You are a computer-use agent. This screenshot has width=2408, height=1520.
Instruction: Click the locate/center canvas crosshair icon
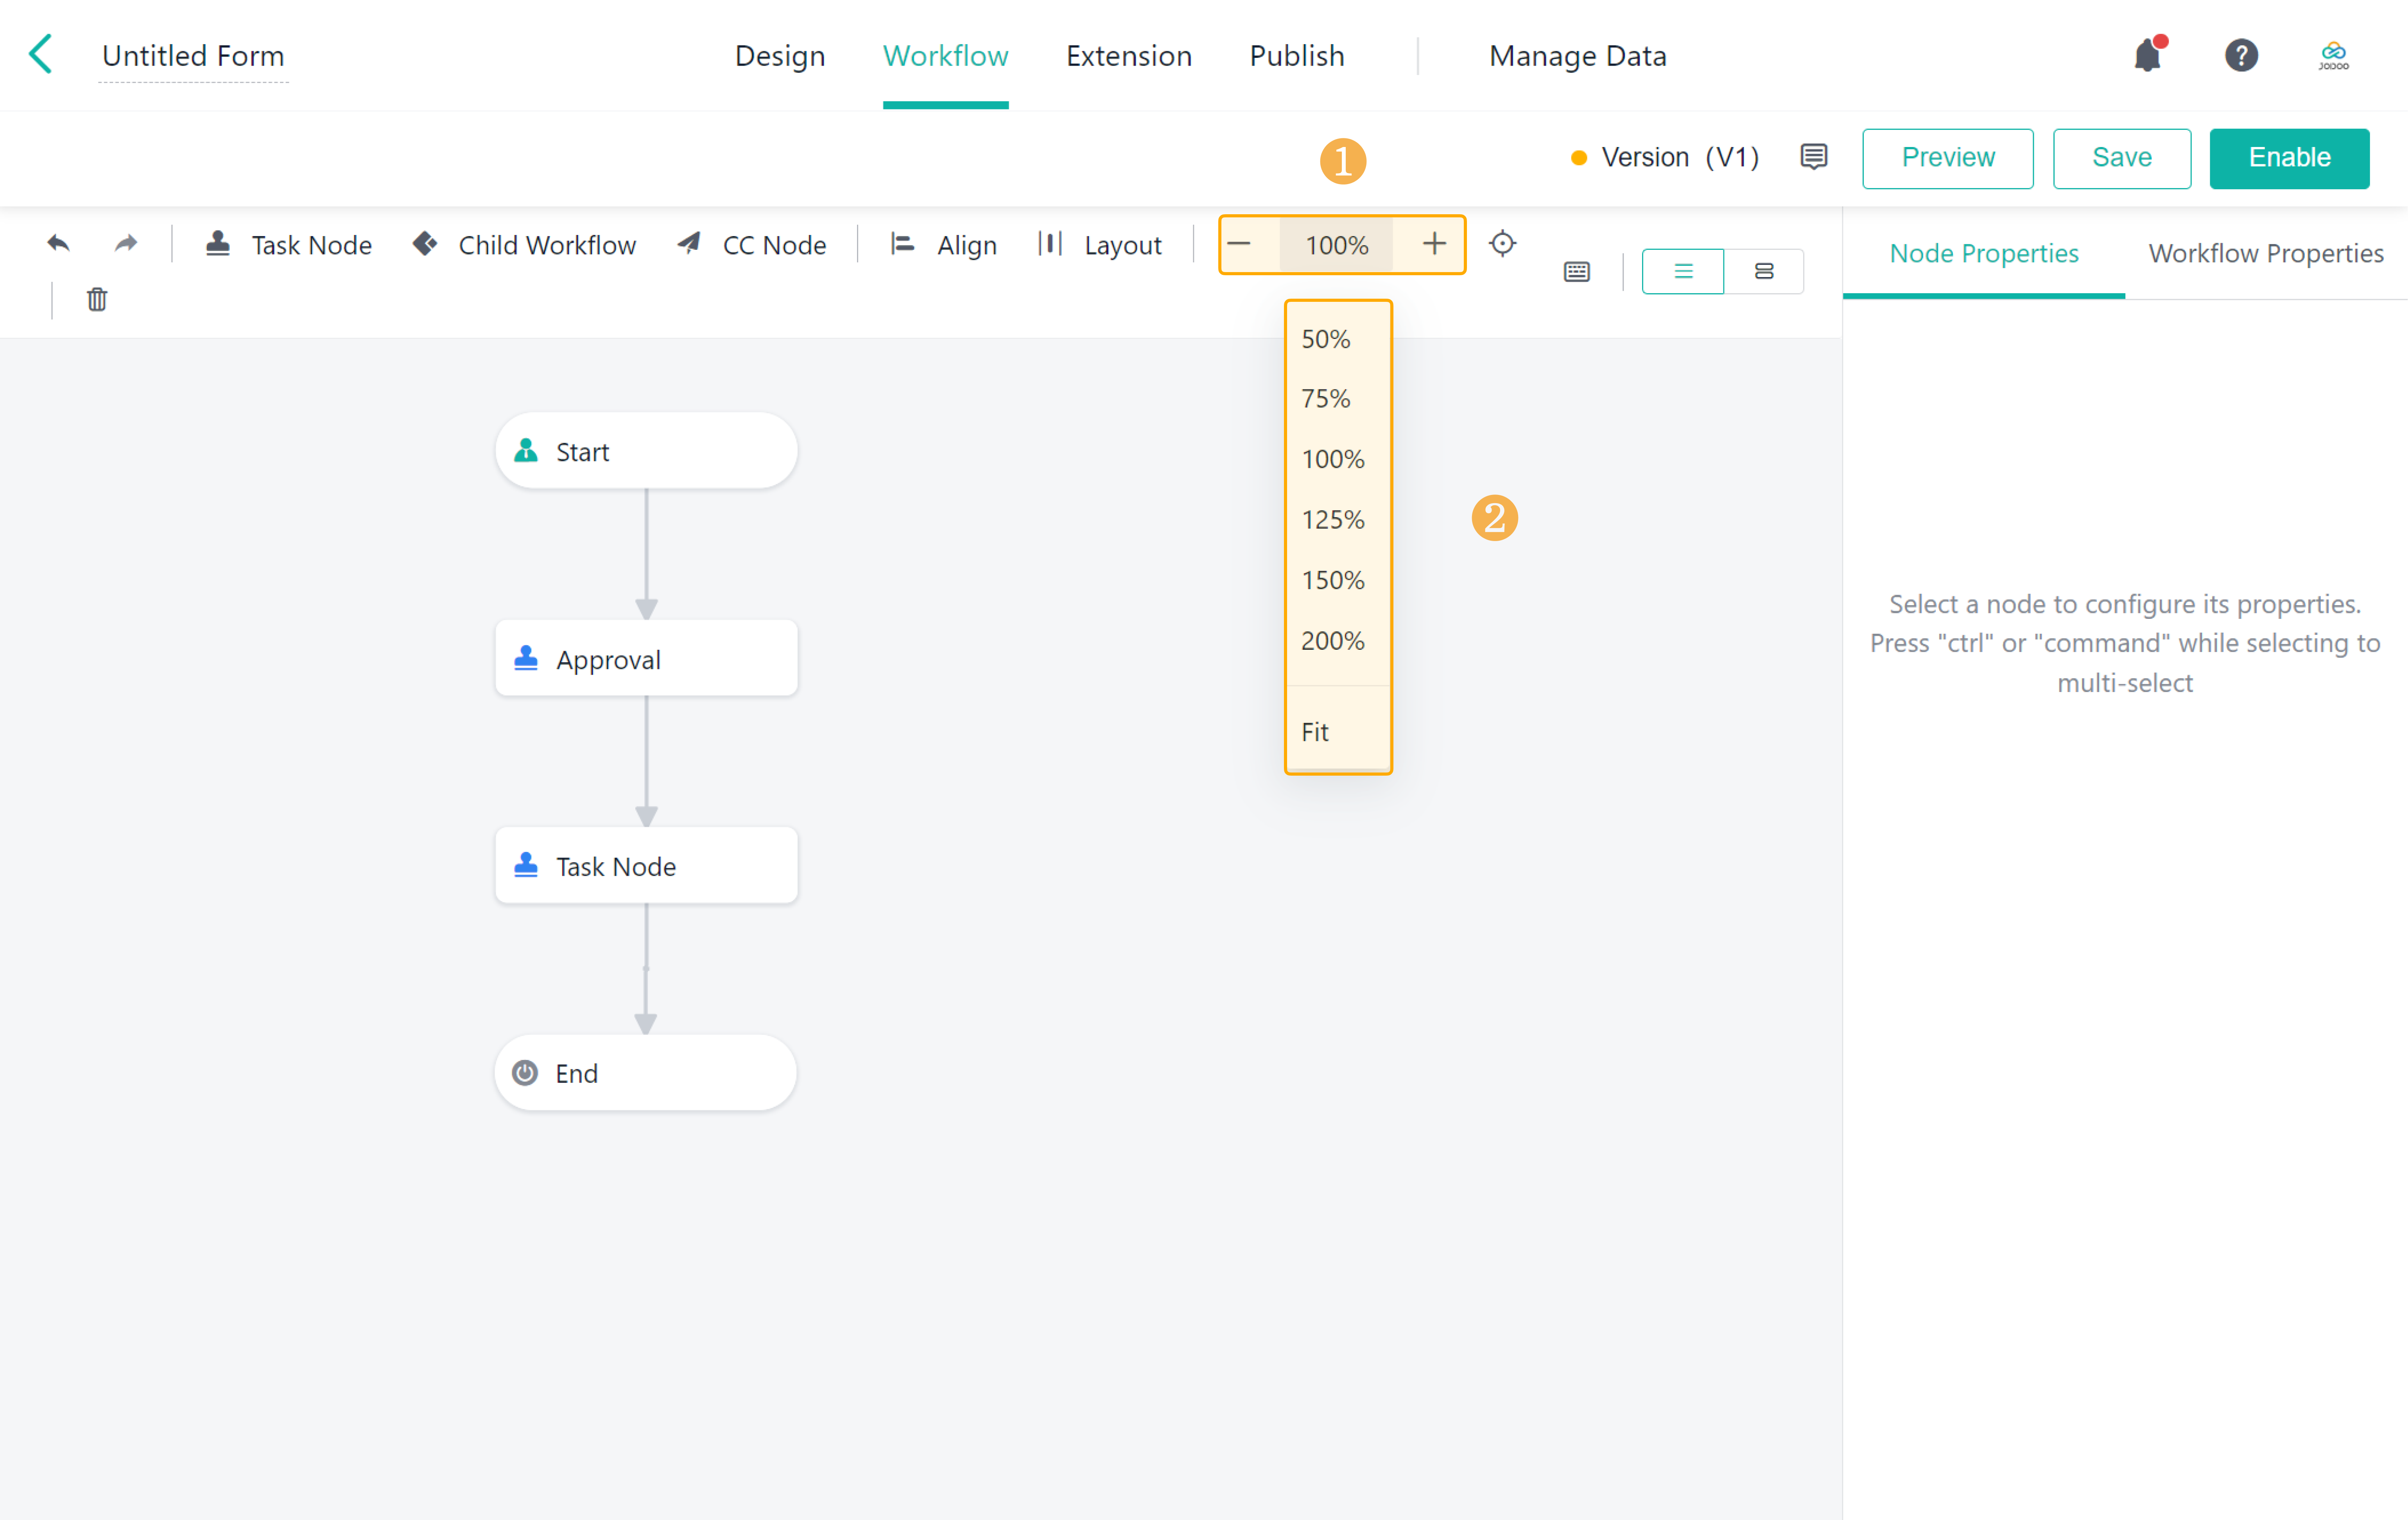point(1502,244)
